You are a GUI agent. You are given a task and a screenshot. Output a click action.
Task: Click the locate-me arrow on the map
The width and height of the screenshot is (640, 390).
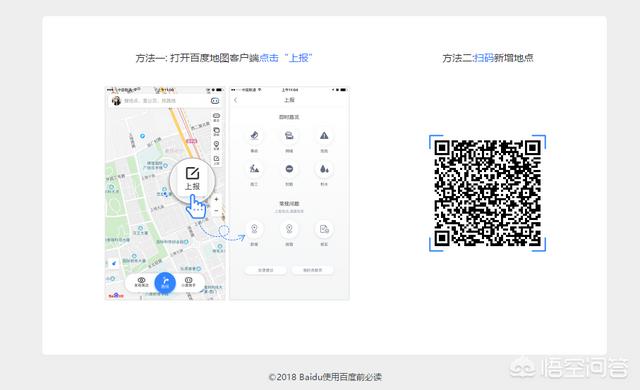pyautogui.click(x=114, y=263)
